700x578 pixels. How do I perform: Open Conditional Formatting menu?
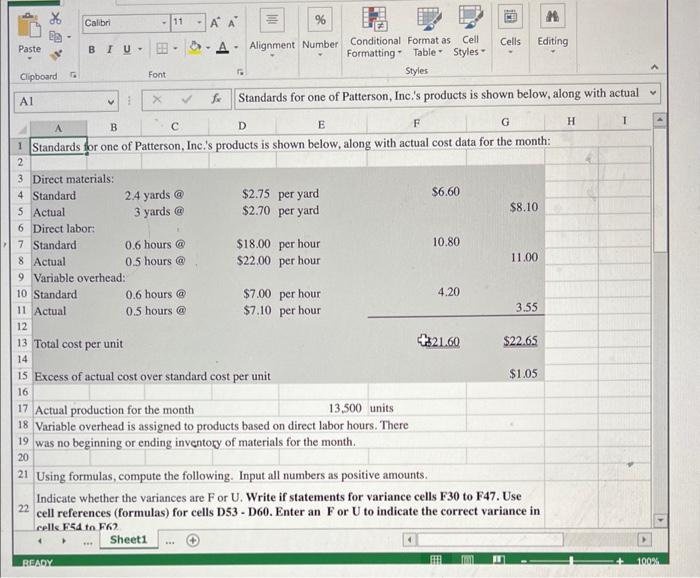pos(375,33)
